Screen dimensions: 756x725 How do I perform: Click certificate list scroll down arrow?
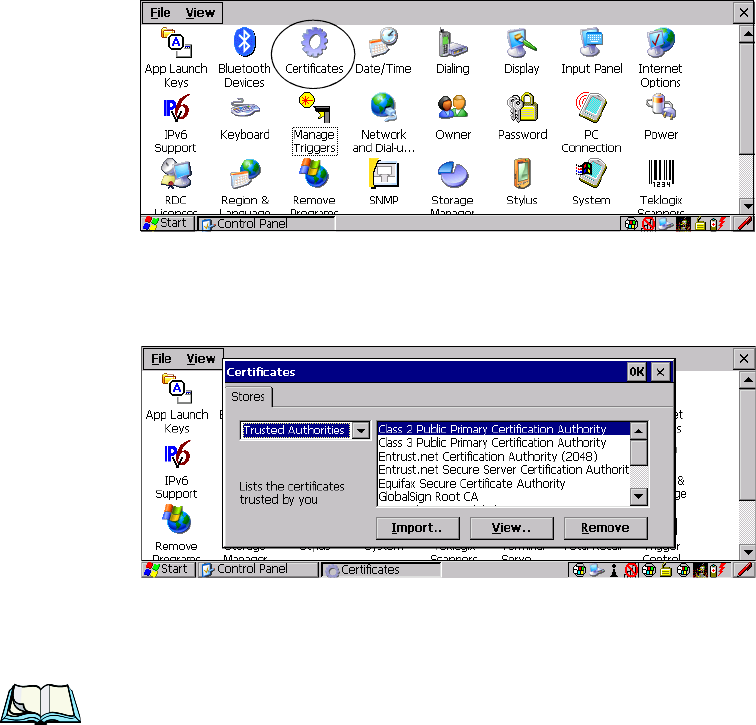click(638, 496)
